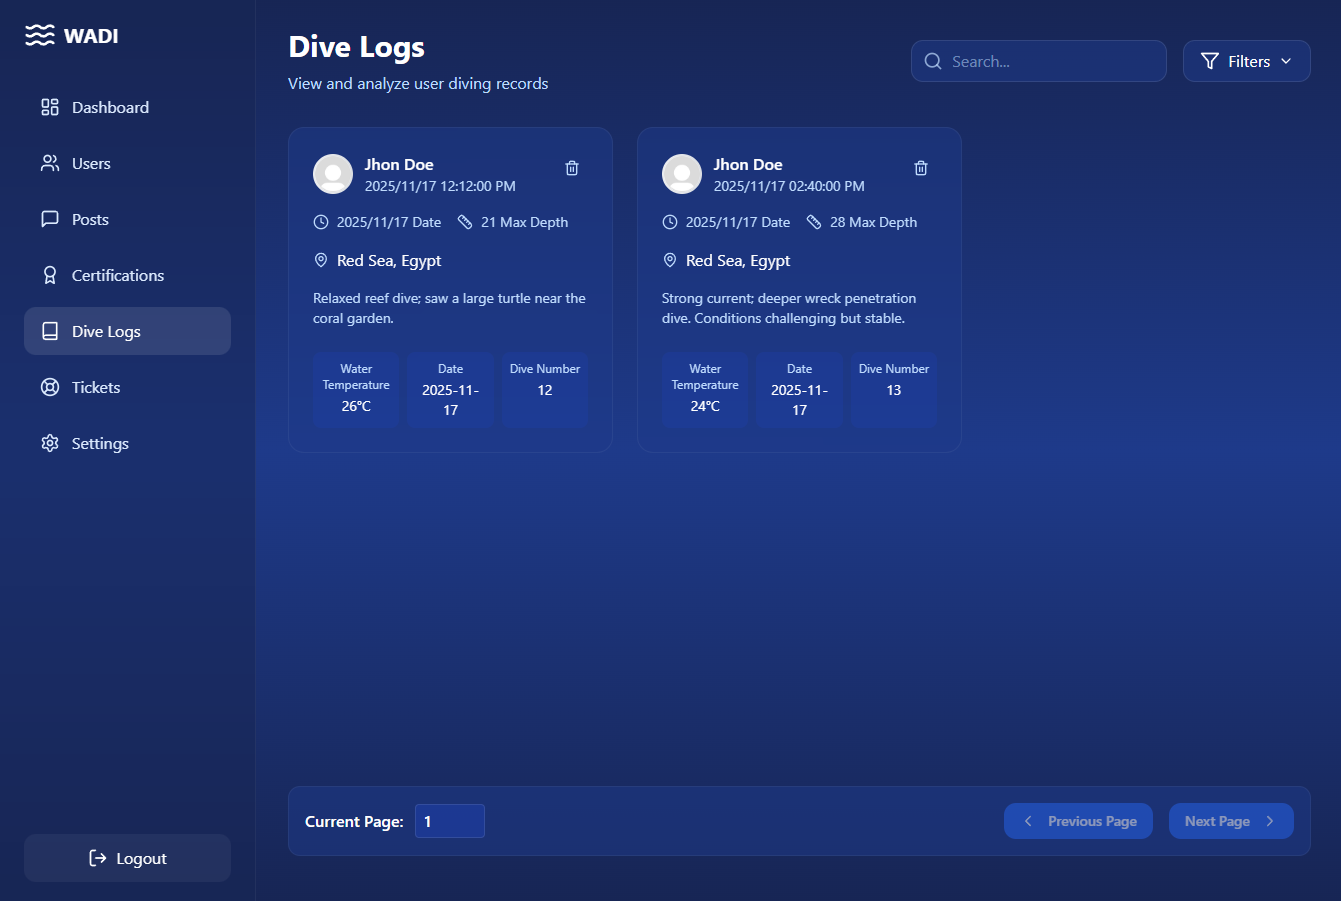Click the Jhon Doe avatar on second card
Screen dimensions: 1341x901
pos(682,174)
